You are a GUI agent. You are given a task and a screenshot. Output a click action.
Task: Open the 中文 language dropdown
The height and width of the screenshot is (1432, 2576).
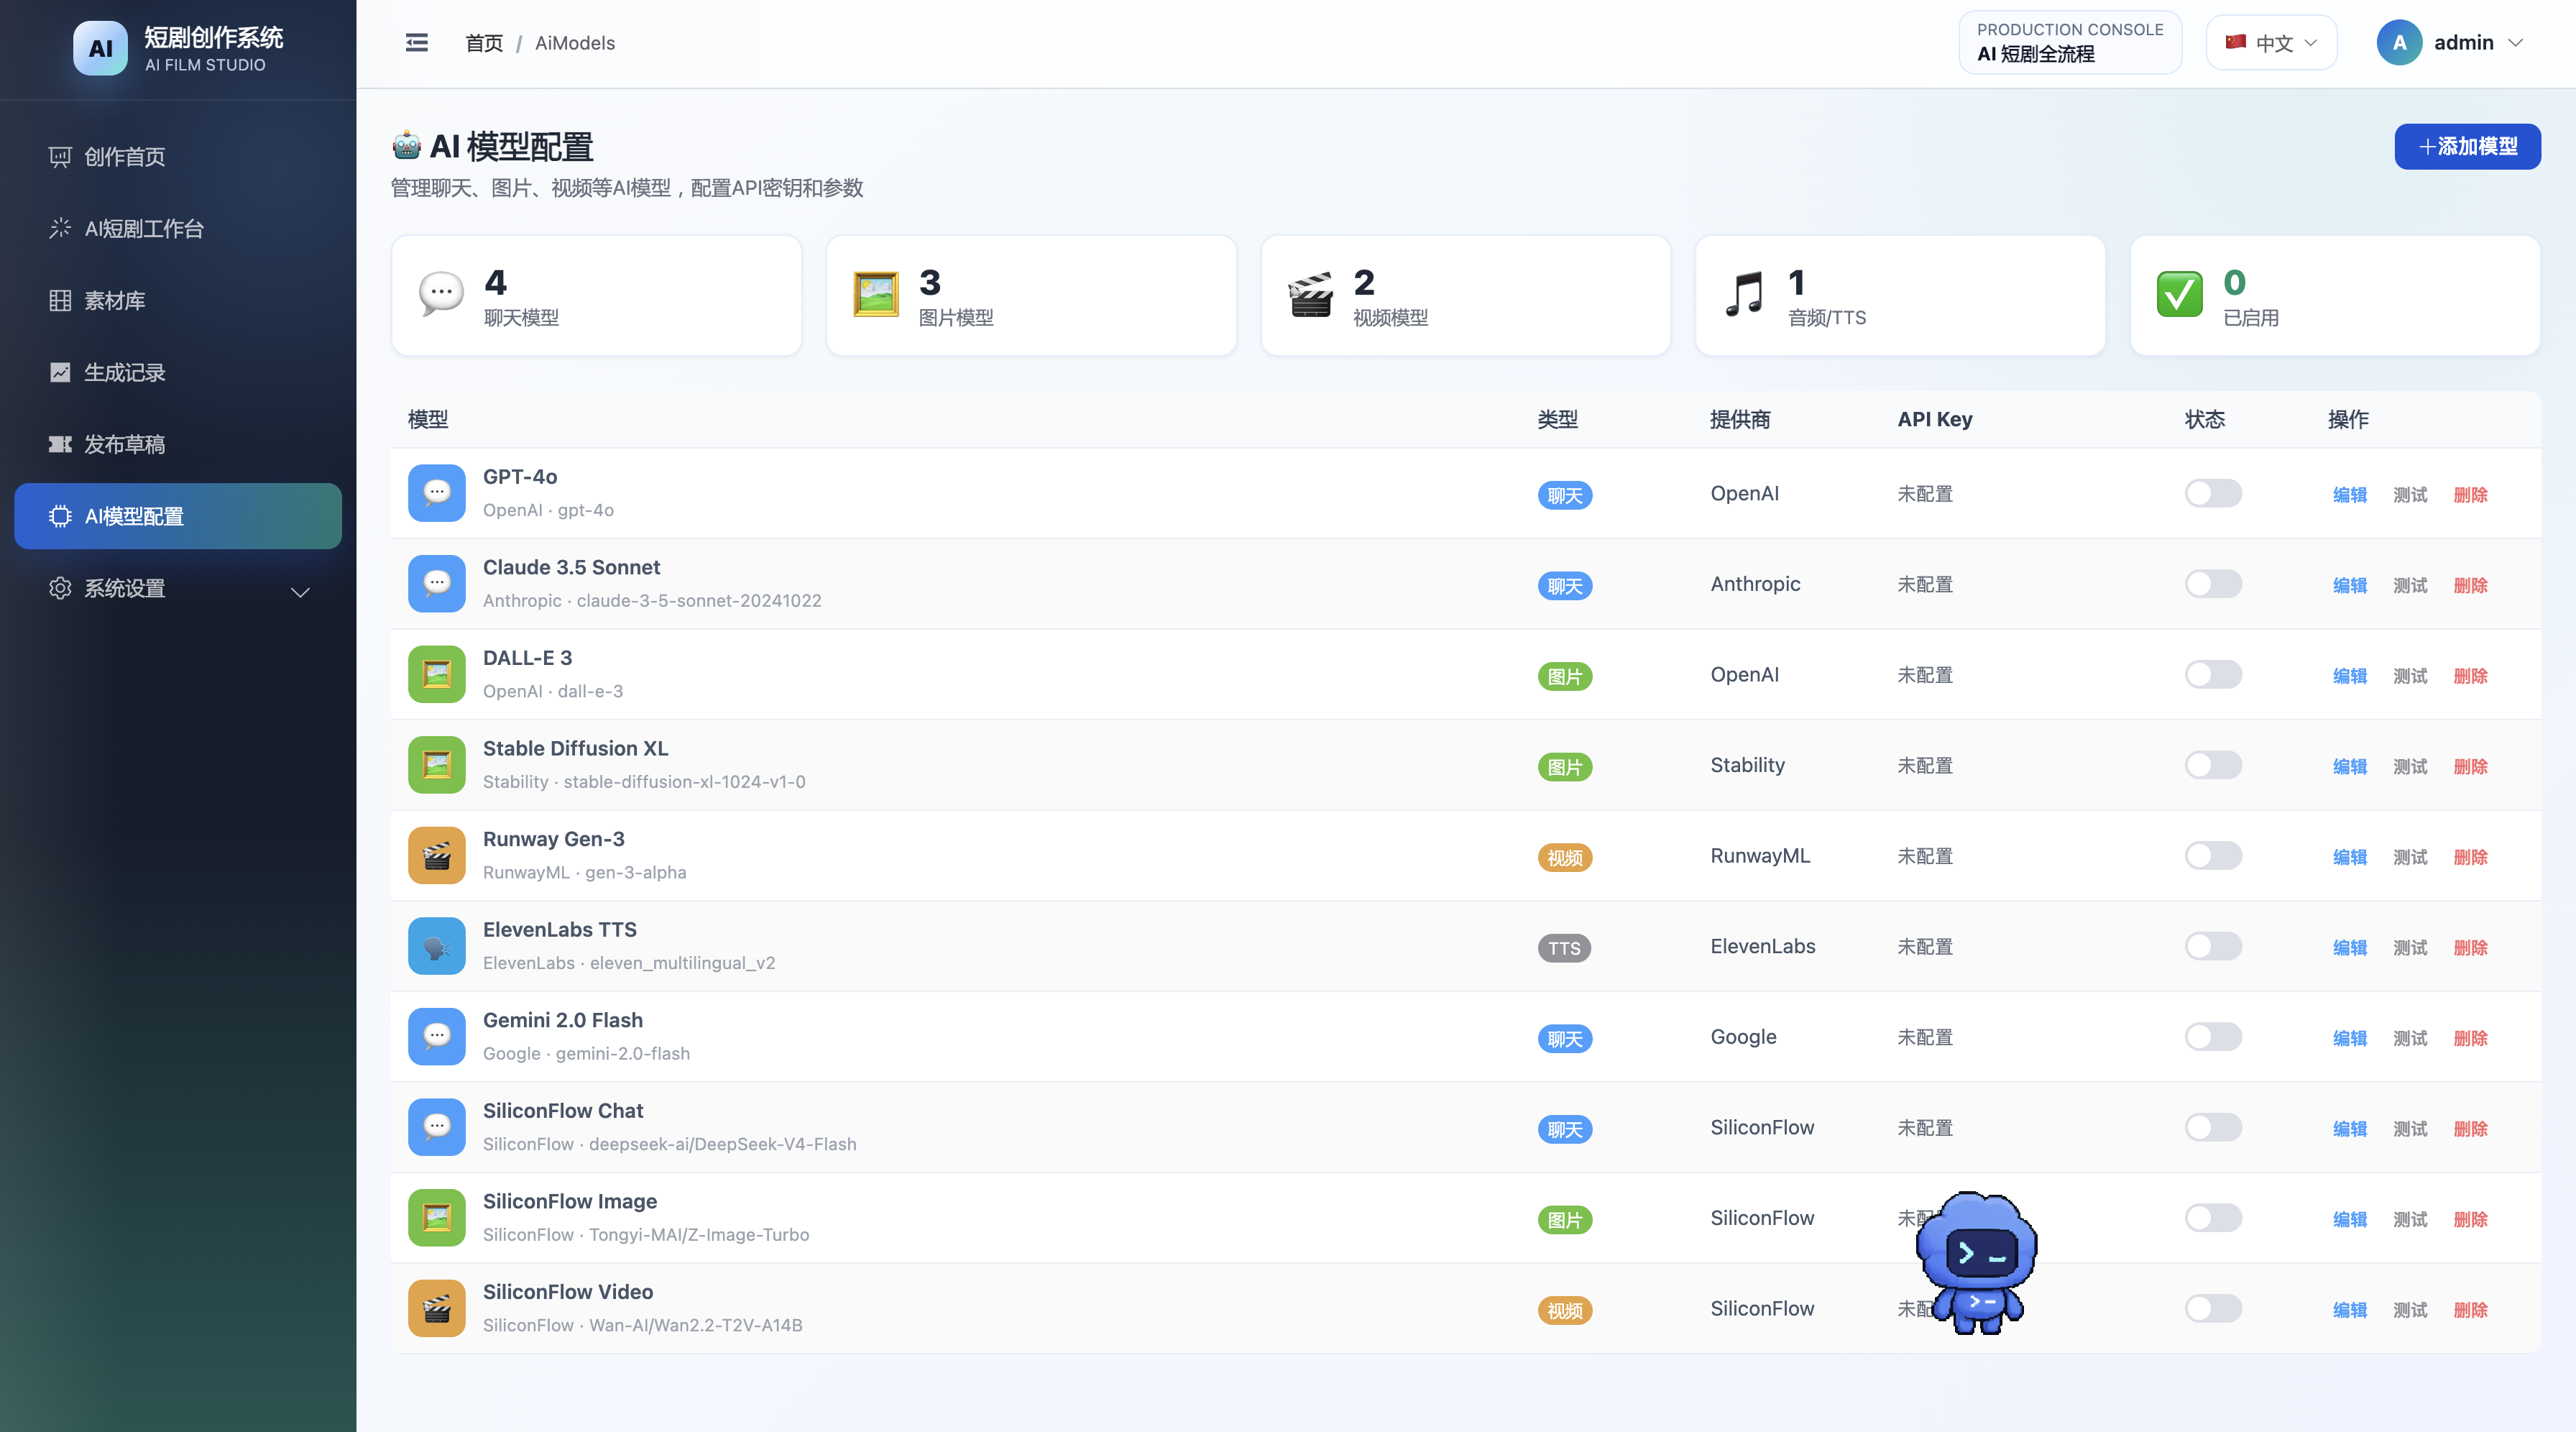click(2271, 43)
